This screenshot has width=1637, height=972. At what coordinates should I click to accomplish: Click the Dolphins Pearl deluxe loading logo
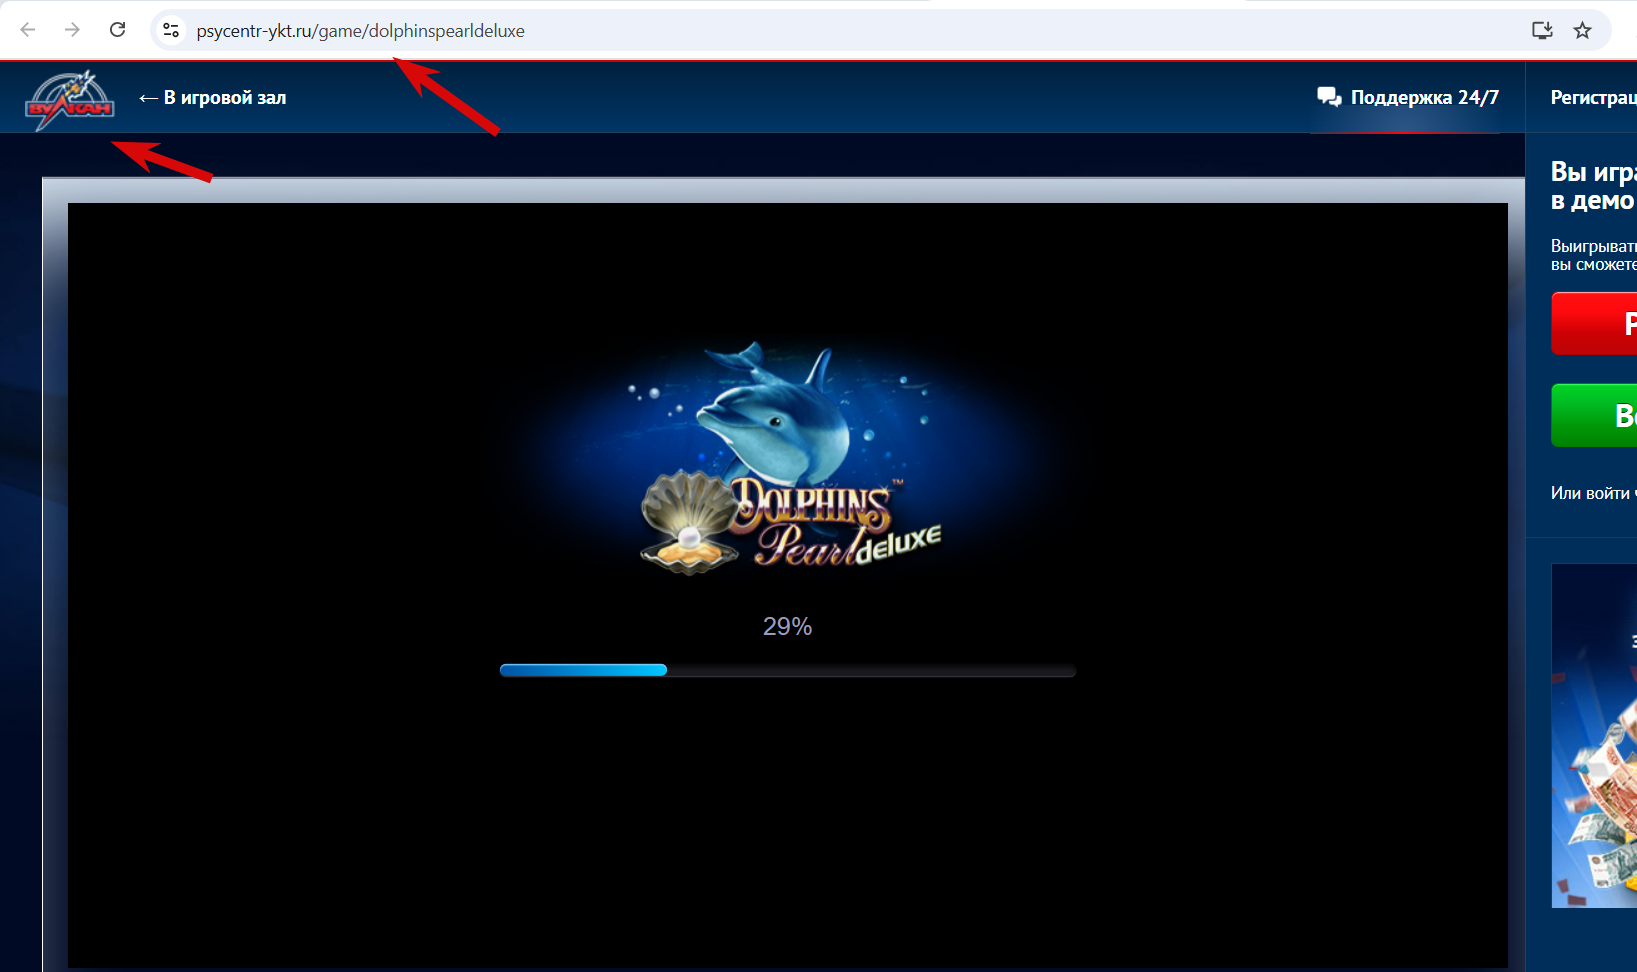pyautogui.click(x=788, y=460)
